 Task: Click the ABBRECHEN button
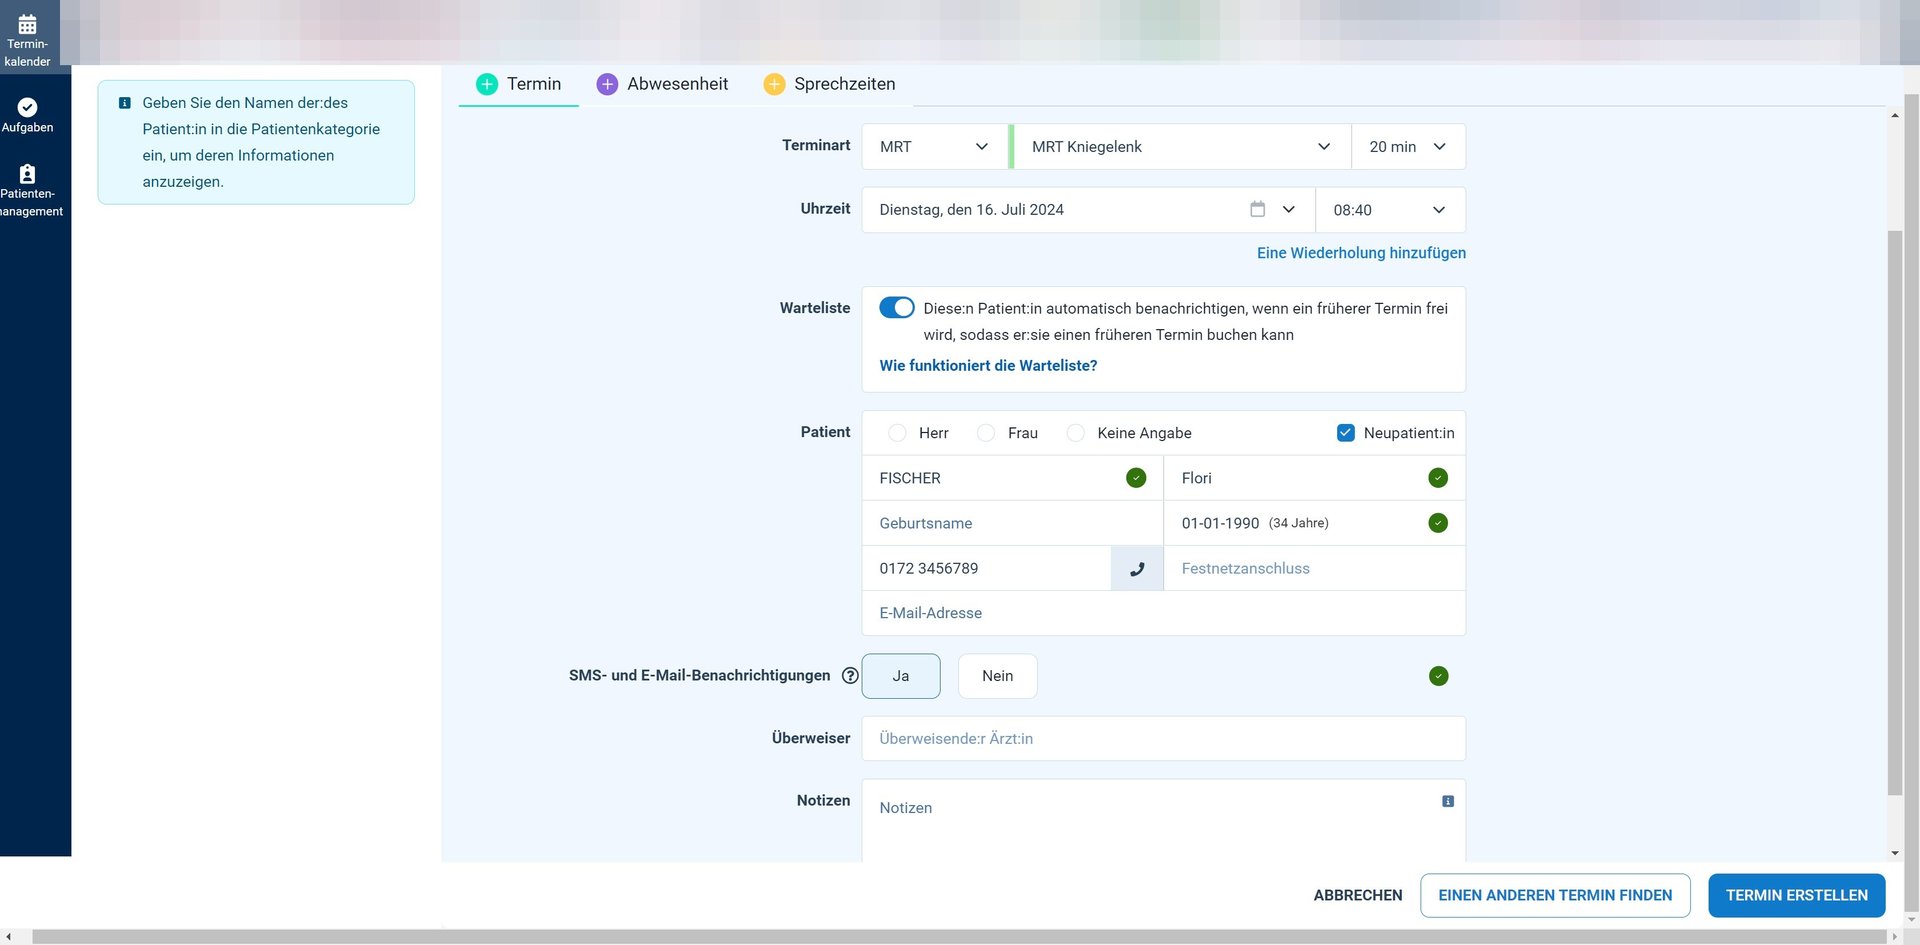pyautogui.click(x=1358, y=895)
